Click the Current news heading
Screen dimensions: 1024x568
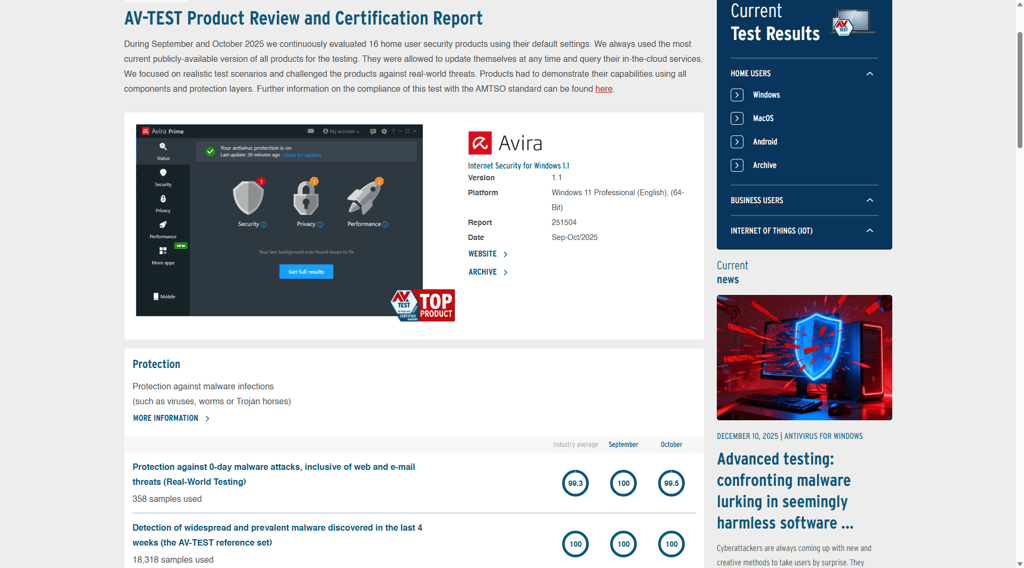[732, 272]
